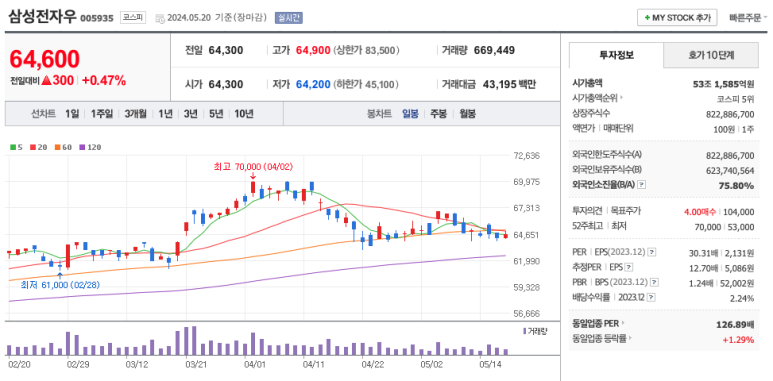
Task: Click the 실시간 badge
Action: 289,18
